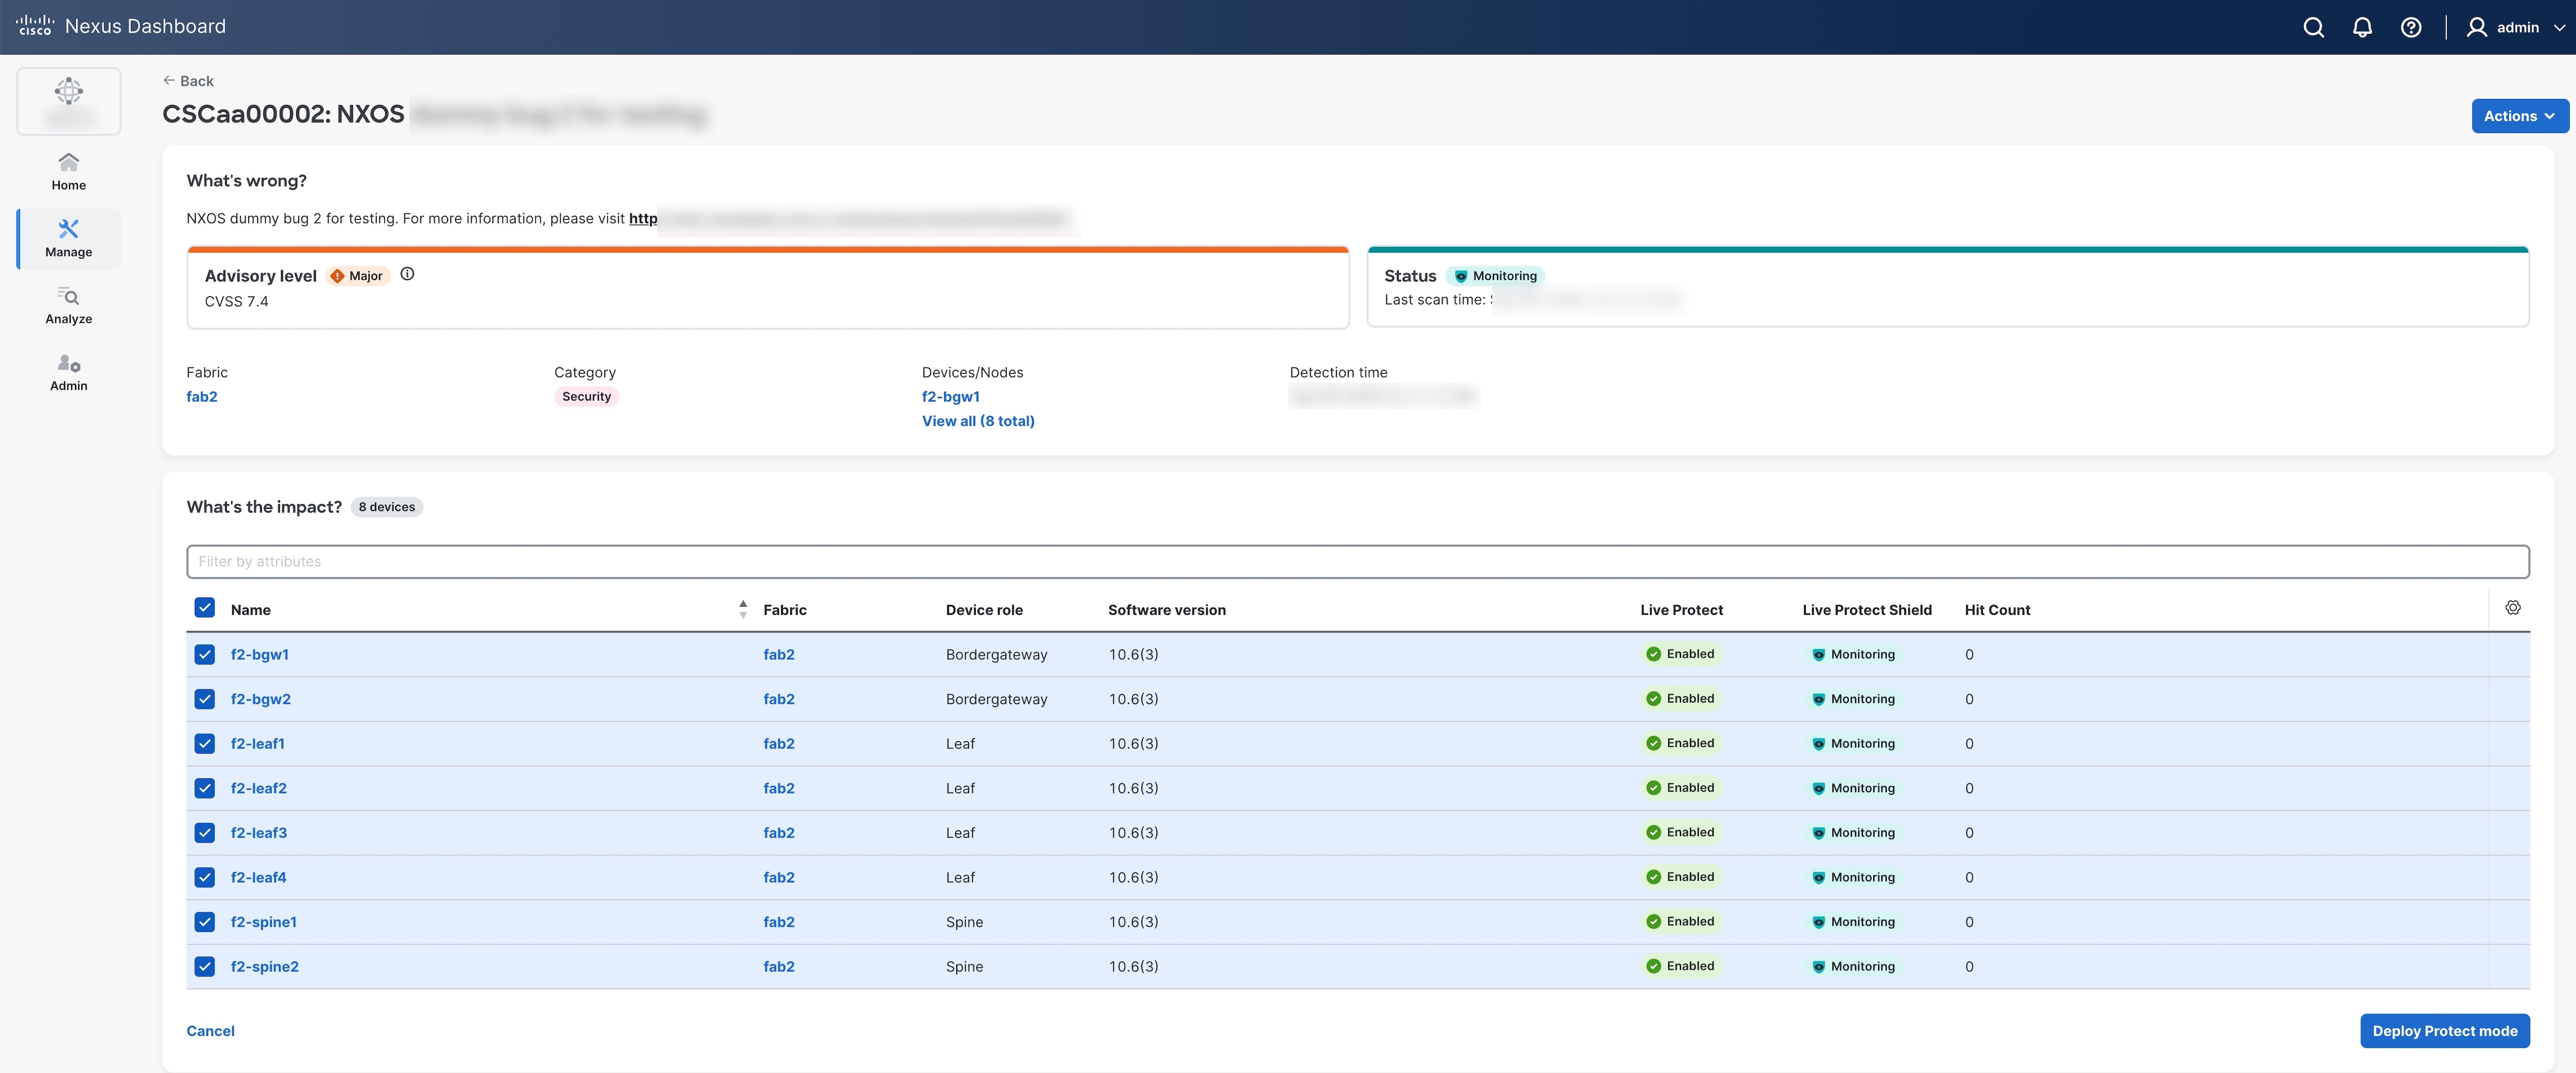2576x1073 pixels.
Task: Click 10.6(3) version in f2-leaf2 row
Action: 1133,788
